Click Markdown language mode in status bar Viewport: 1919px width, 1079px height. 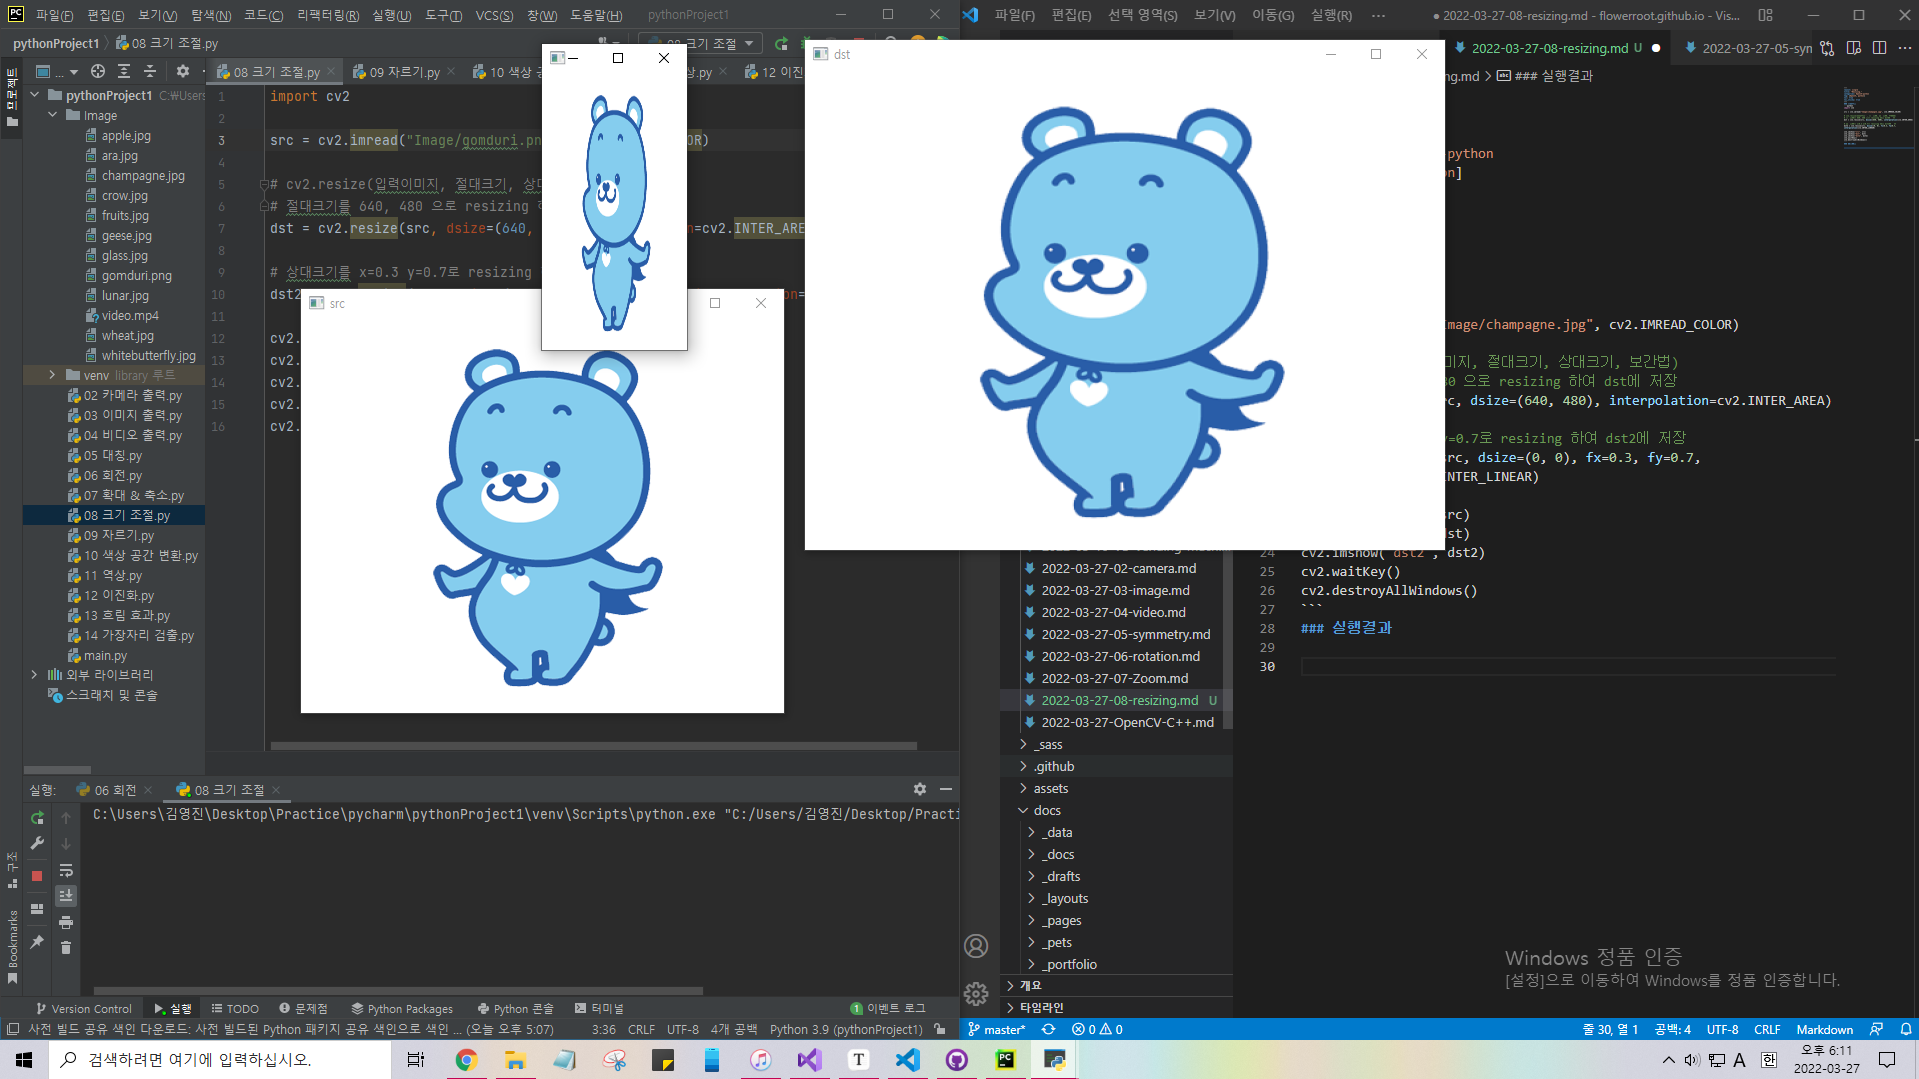(x=1825, y=1029)
